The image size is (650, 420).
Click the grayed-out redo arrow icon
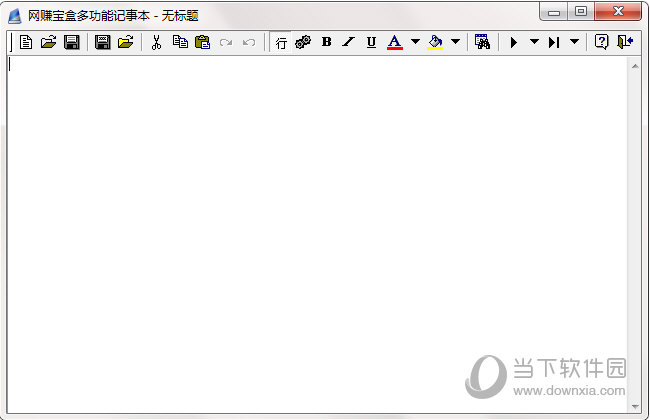tap(226, 42)
